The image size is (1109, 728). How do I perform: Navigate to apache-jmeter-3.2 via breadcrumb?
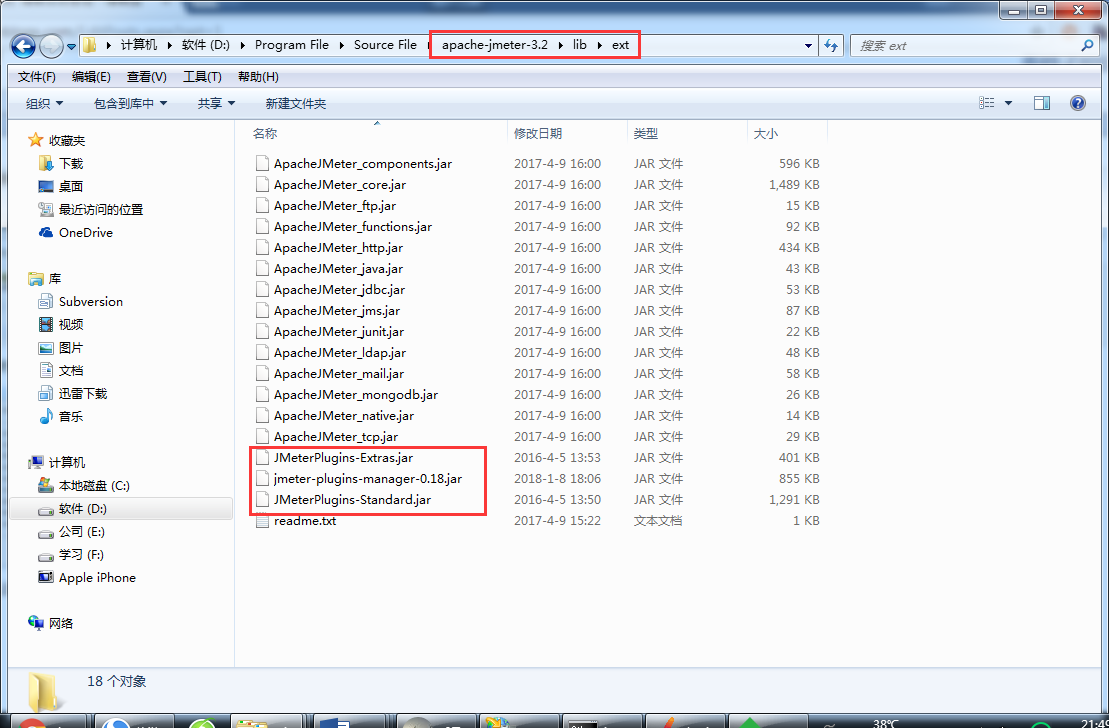click(x=494, y=44)
